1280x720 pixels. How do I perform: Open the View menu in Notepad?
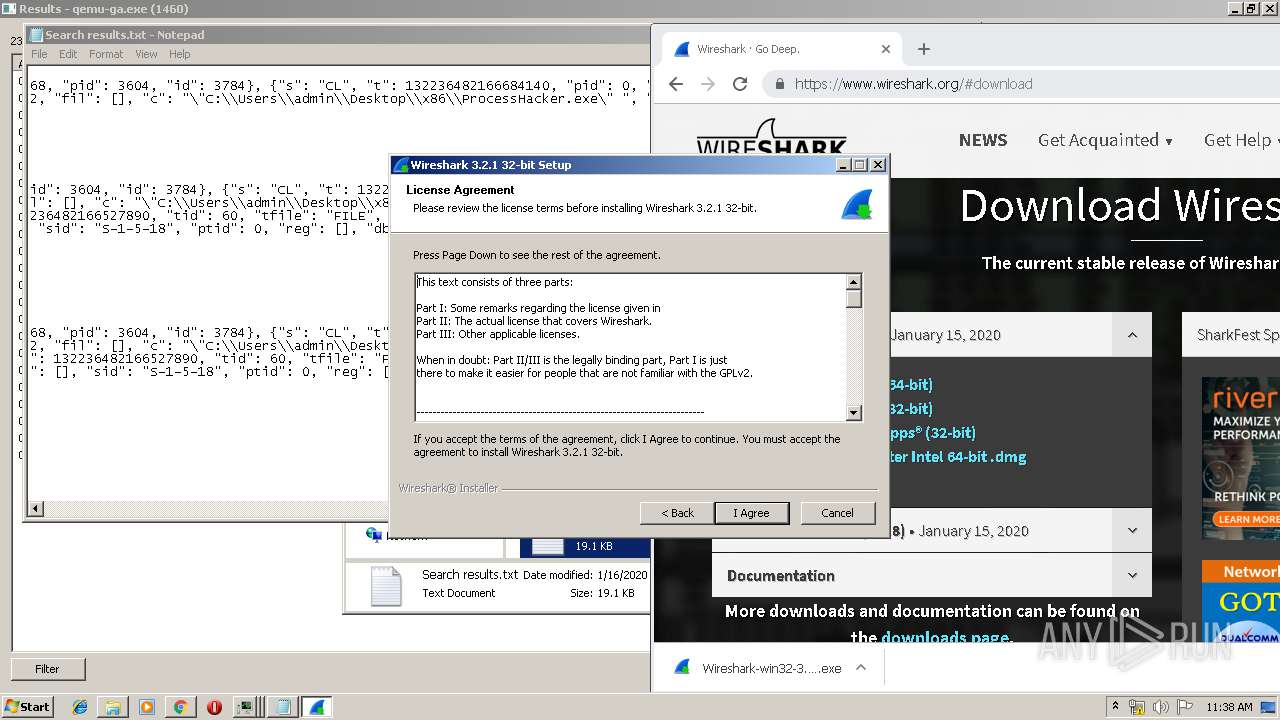146,54
